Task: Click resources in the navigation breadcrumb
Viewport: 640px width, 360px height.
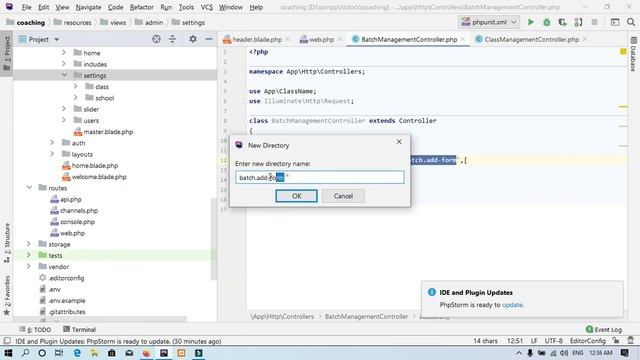Action: coord(77,22)
